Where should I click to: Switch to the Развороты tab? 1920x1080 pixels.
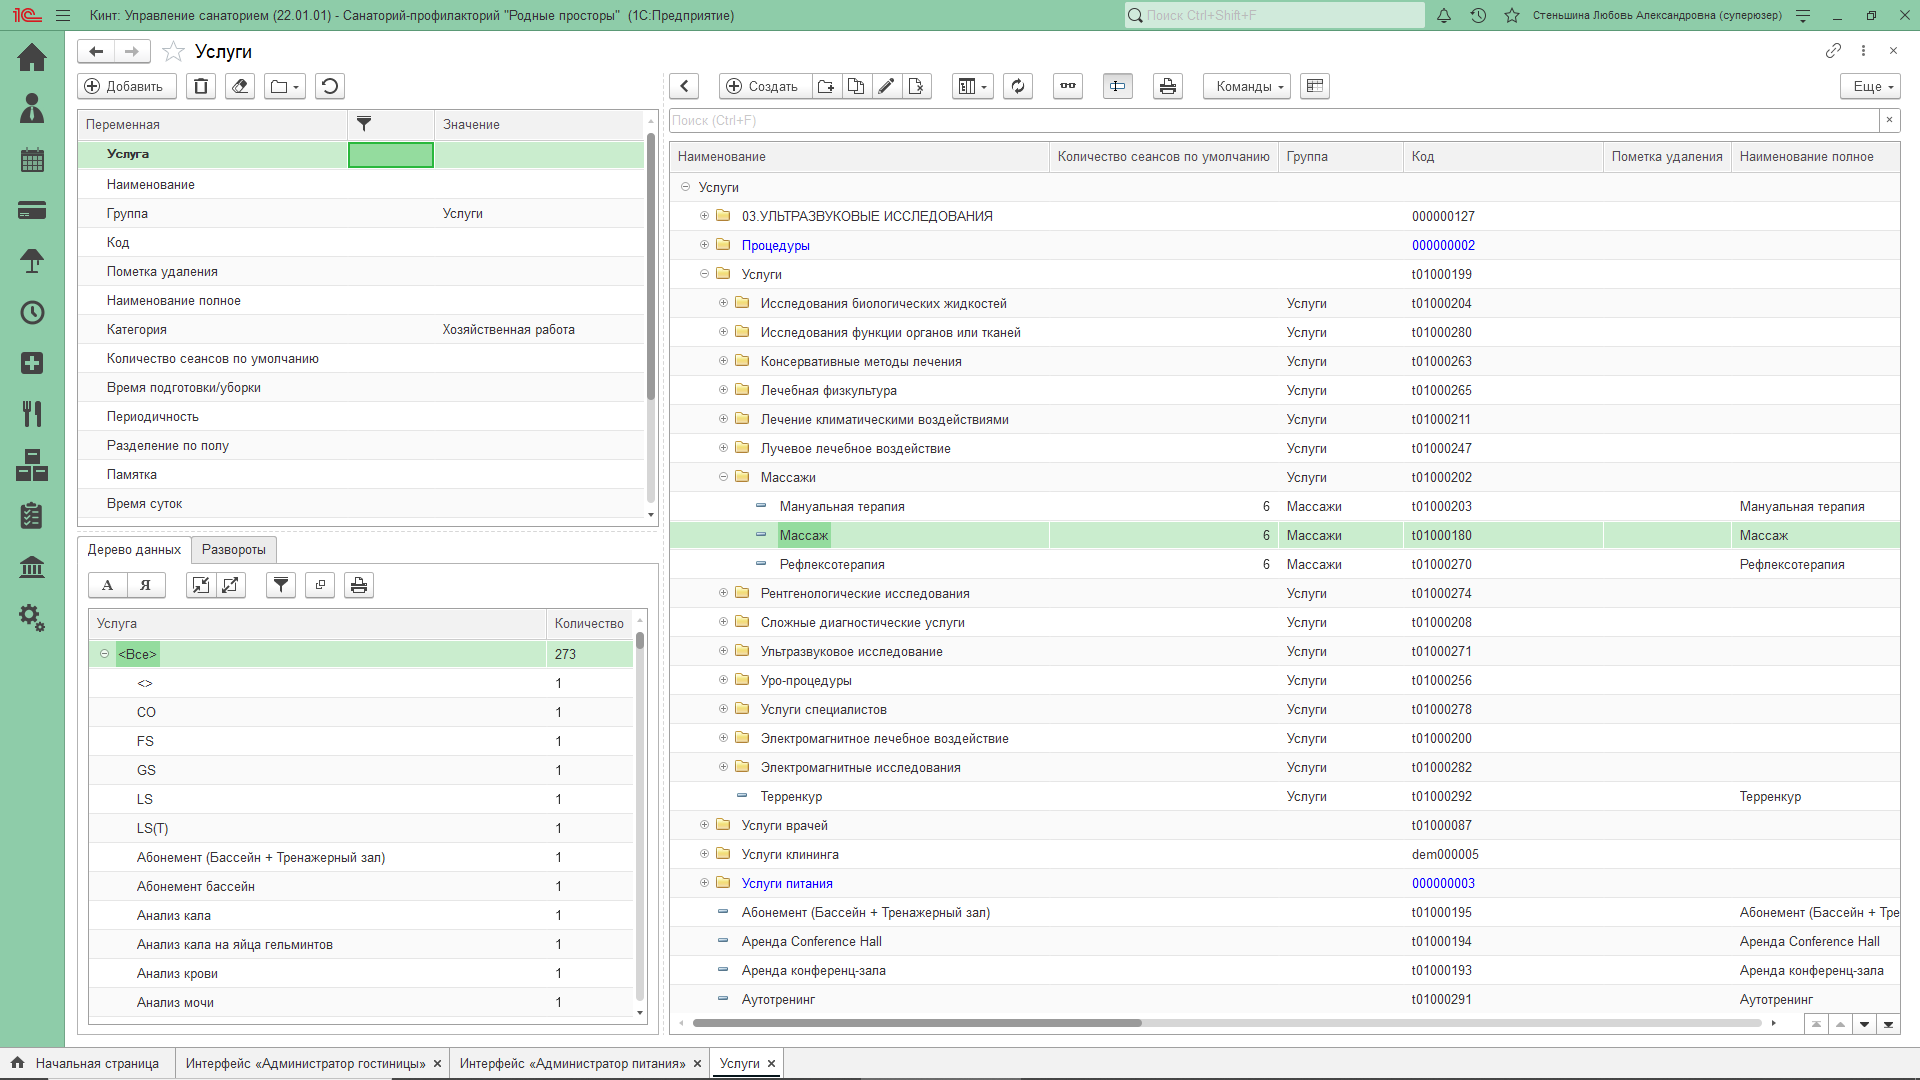pyautogui.click(x=233, y=549)
